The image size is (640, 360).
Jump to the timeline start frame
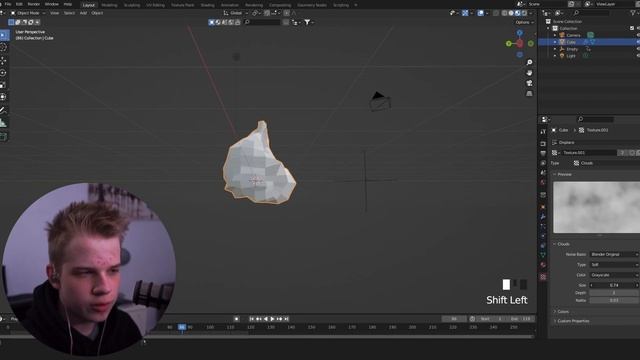pyautogui.click(x=252, y=319)
